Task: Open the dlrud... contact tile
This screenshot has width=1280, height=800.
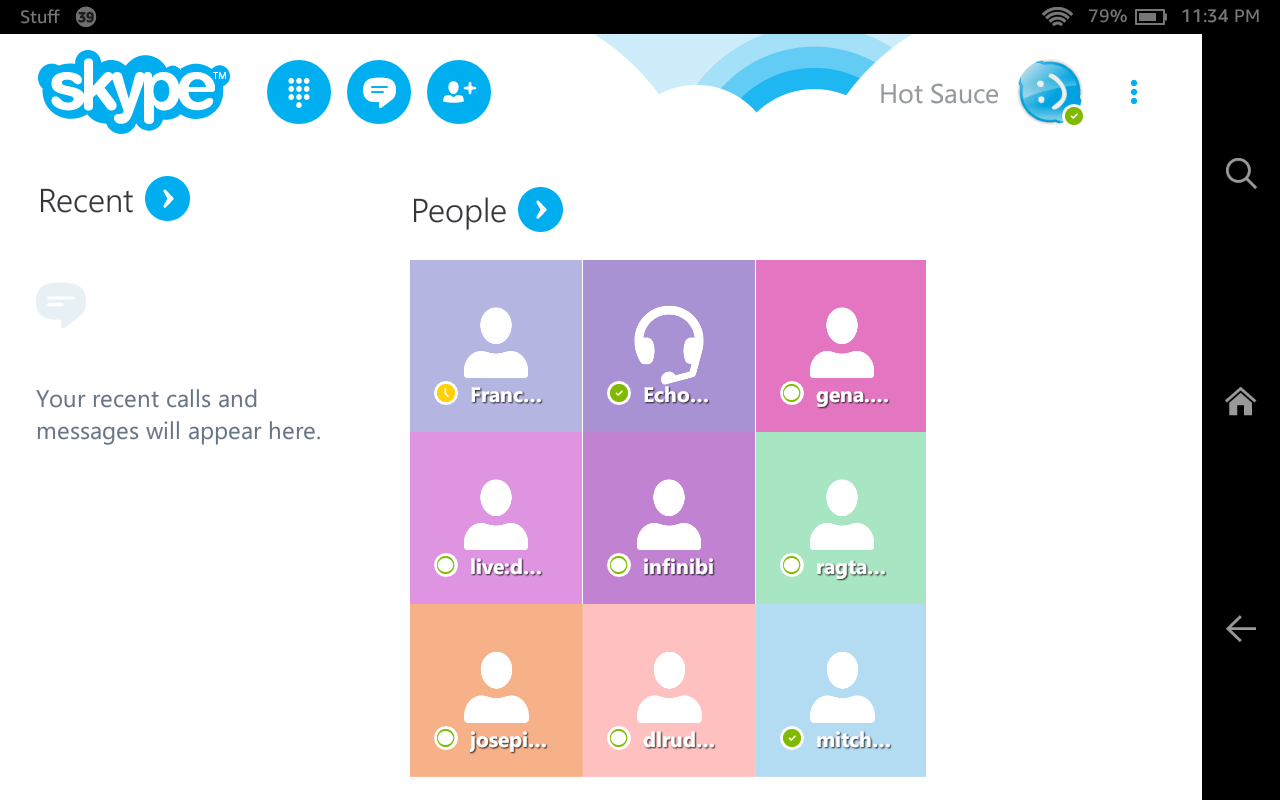Action: tap(669, 690)
